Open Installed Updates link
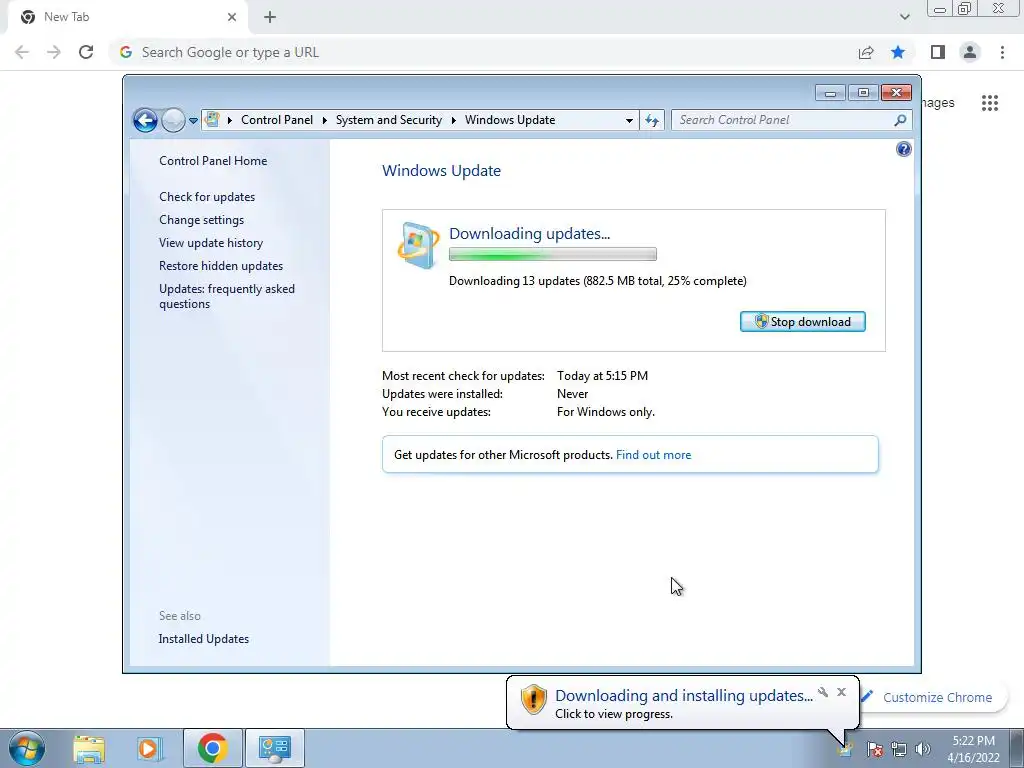 point(204,639)
